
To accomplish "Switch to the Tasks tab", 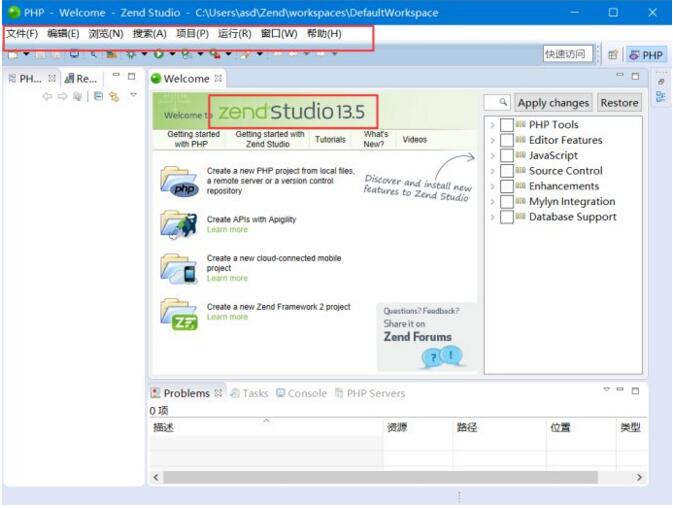I will point(249,393).
